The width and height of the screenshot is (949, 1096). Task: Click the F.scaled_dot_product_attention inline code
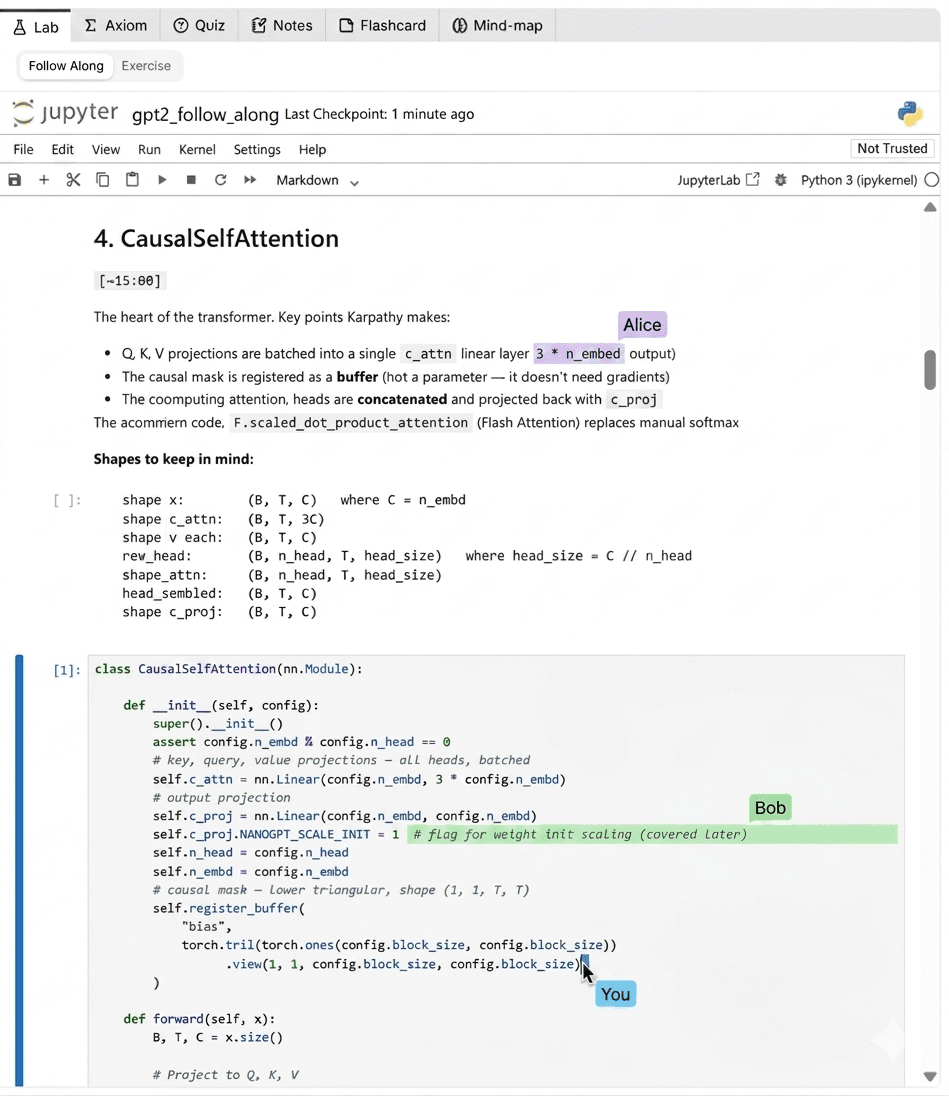coord(351,423)
